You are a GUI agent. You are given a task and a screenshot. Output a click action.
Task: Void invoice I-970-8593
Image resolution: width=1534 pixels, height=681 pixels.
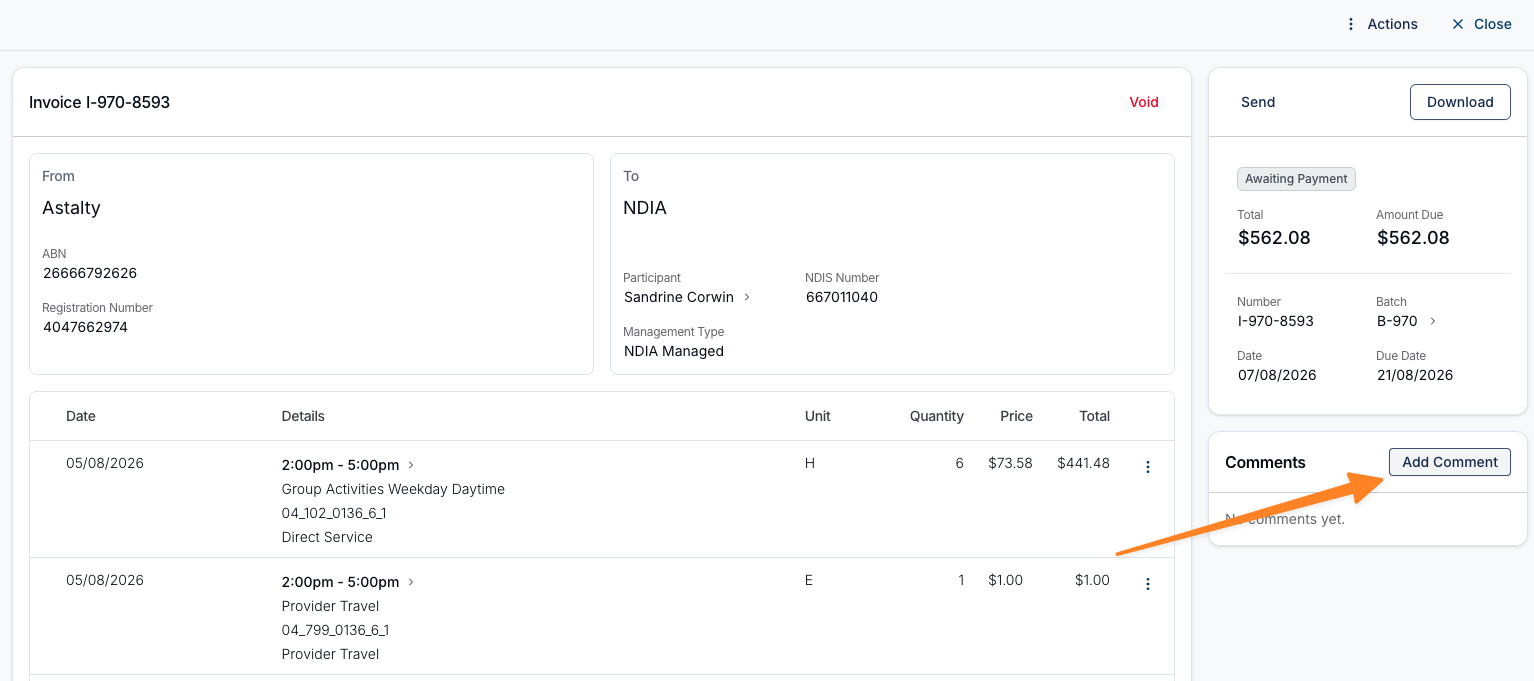[1144, 102]
